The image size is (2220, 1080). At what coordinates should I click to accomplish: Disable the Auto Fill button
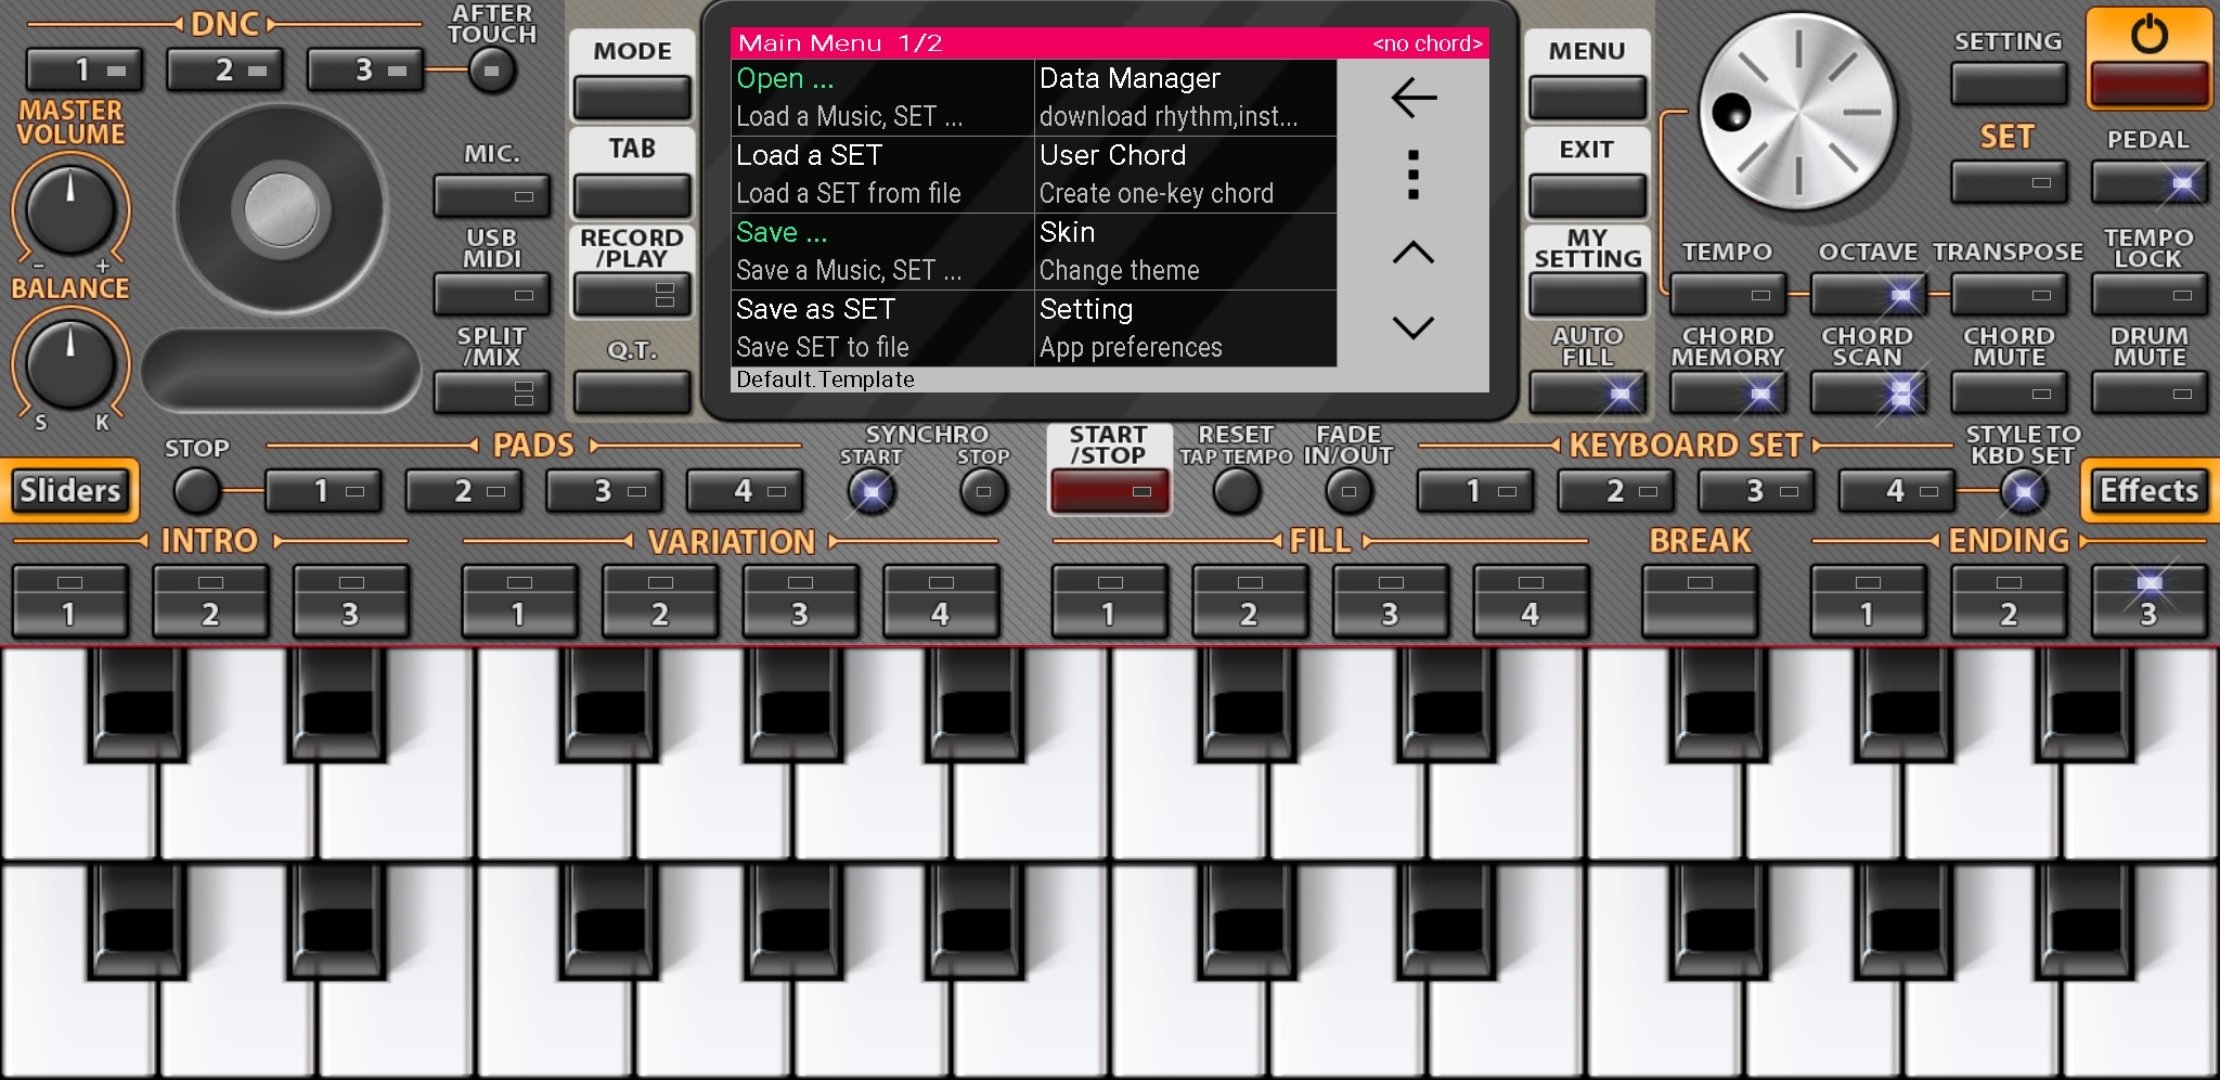coord(1587,393)
